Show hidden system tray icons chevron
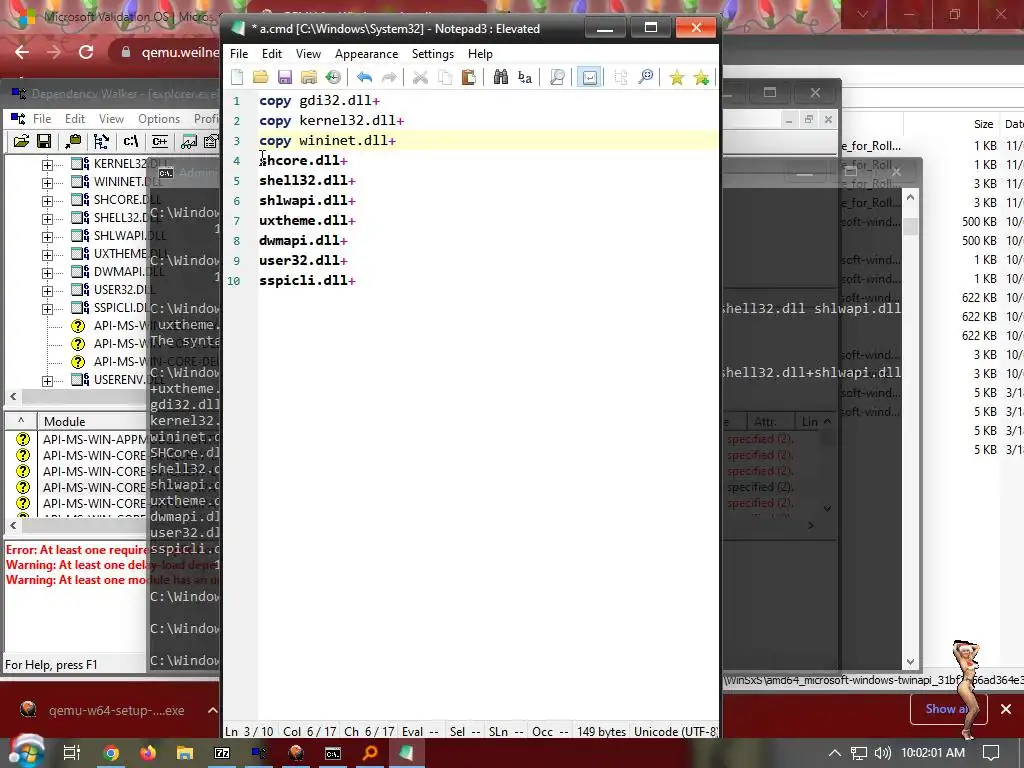 [835, 753]
